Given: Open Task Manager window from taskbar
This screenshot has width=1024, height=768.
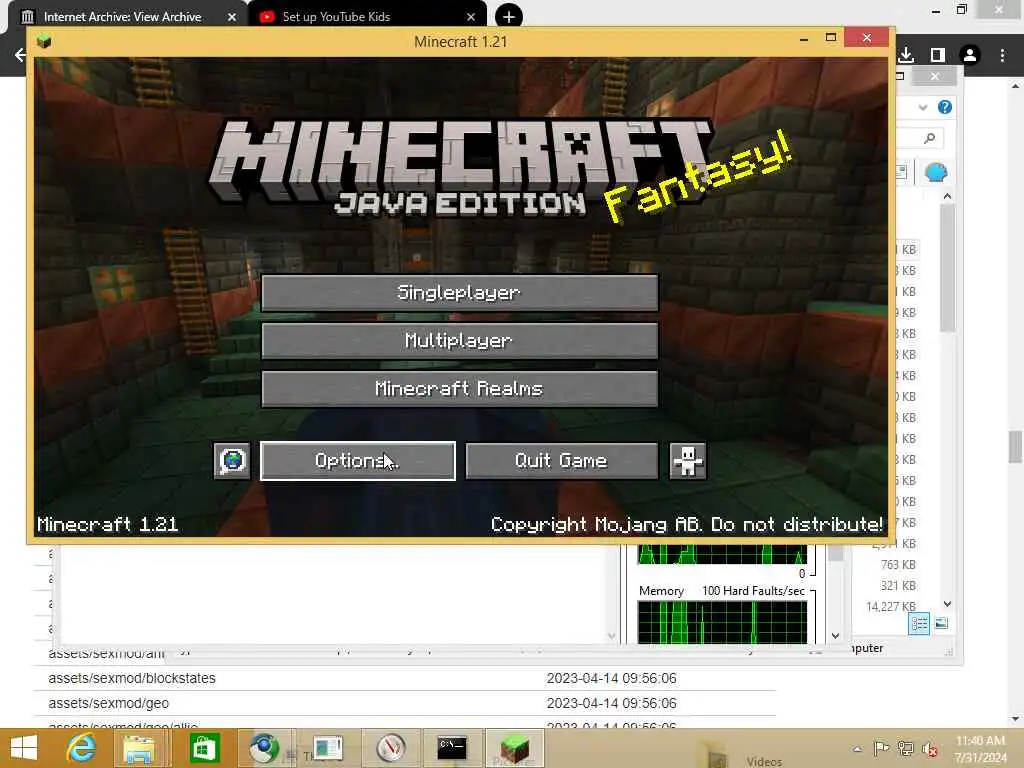Looking at the screenshot, I should pos(327,748).
